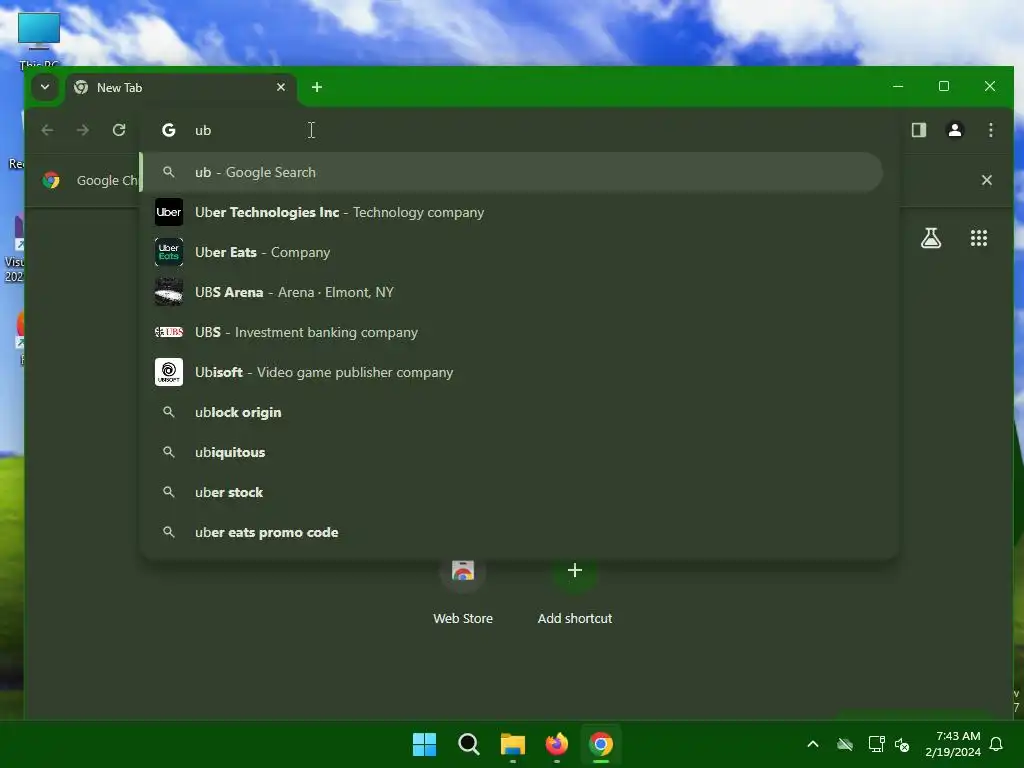
Task: Open File Explorer from taskbar
Action: [x=513, y=744]
